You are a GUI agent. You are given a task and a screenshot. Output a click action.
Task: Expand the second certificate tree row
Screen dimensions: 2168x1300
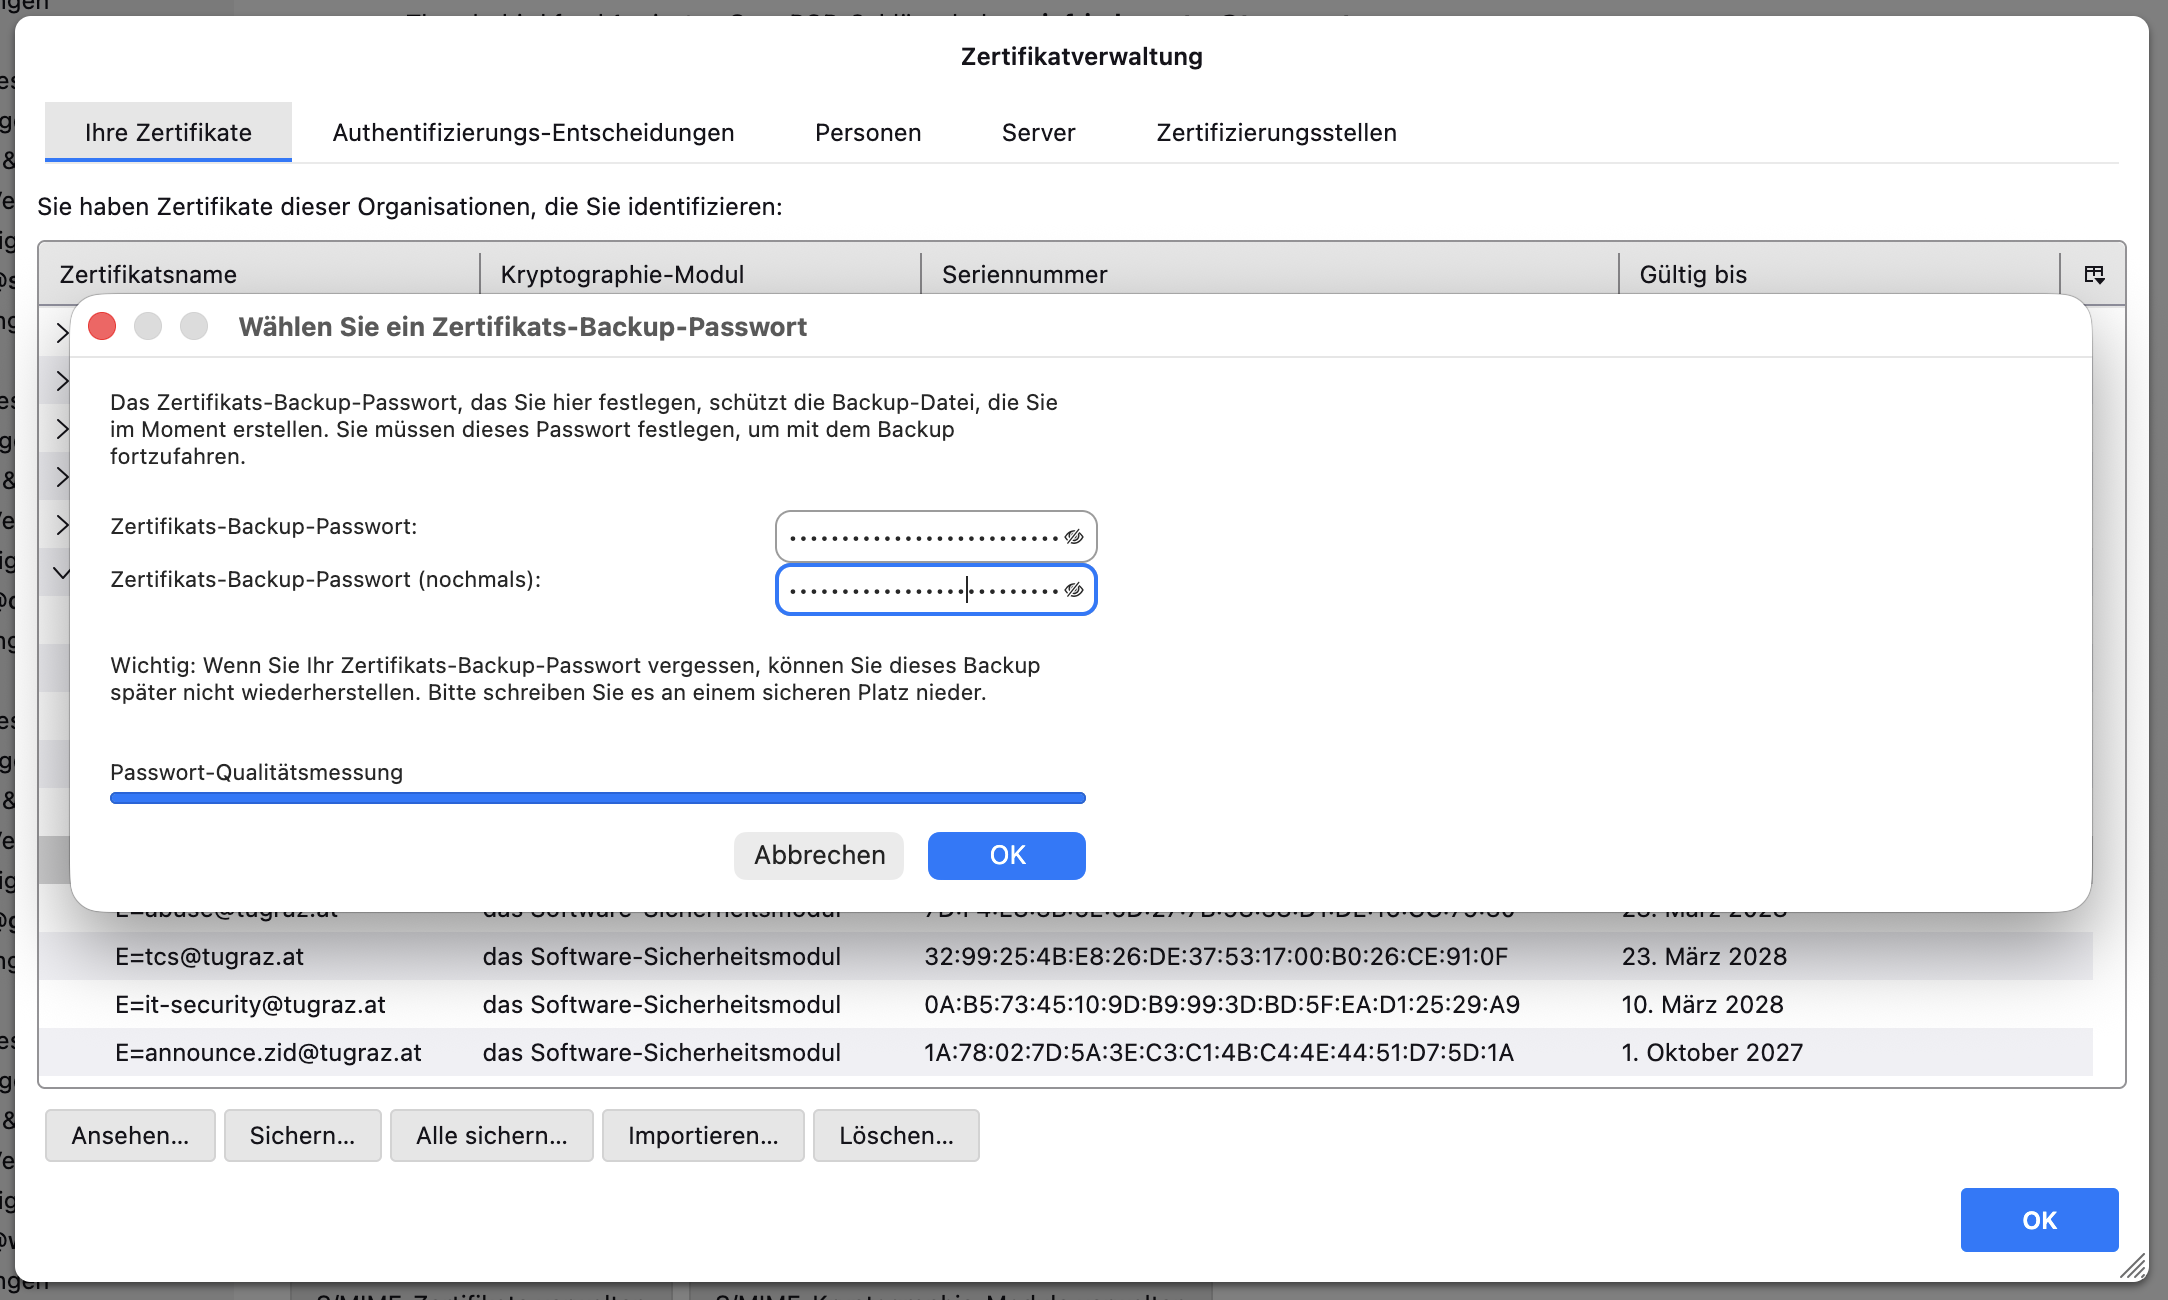point(62,381)
